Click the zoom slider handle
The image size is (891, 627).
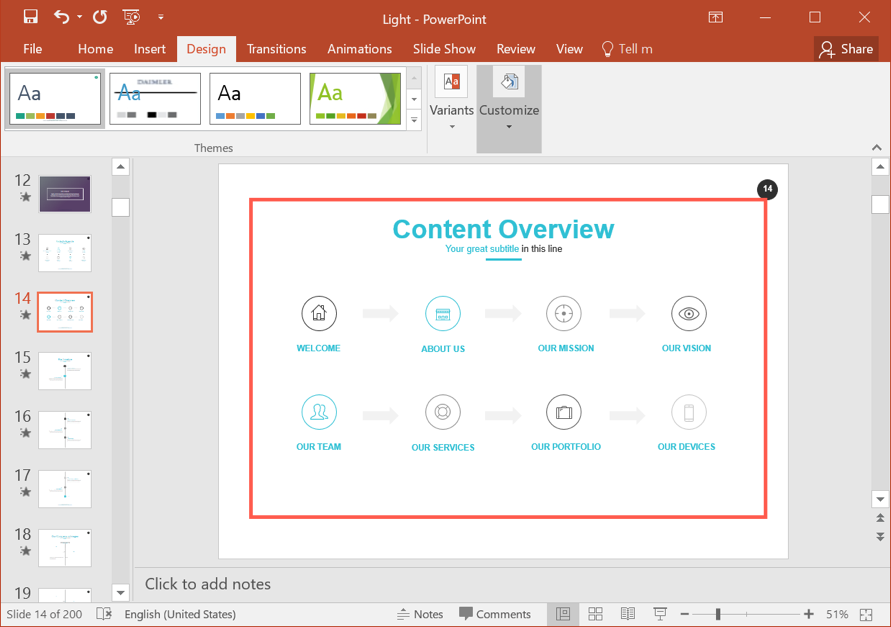[718, 614]
